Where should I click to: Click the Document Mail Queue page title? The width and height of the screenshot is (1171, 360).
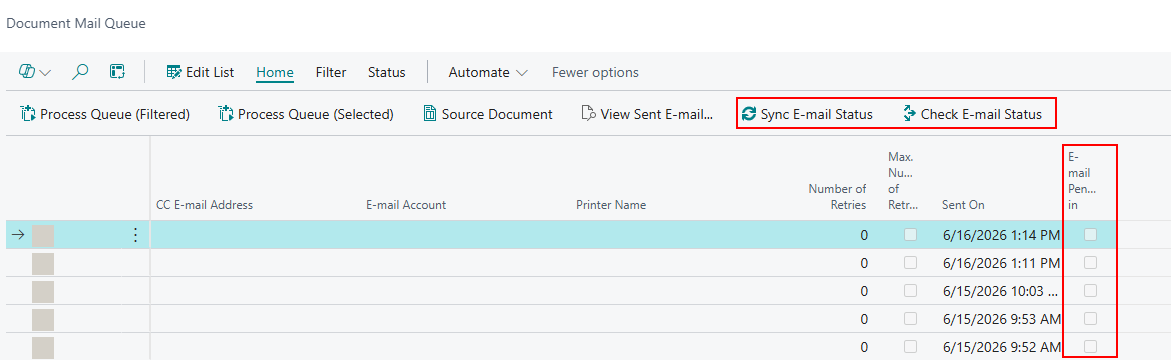coord(75,23)
